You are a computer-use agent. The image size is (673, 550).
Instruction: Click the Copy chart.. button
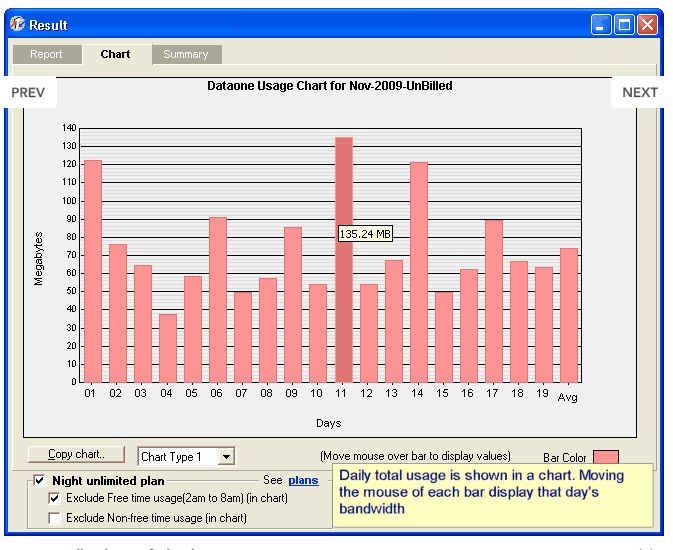pyautogui.click(x=76, y=454)
